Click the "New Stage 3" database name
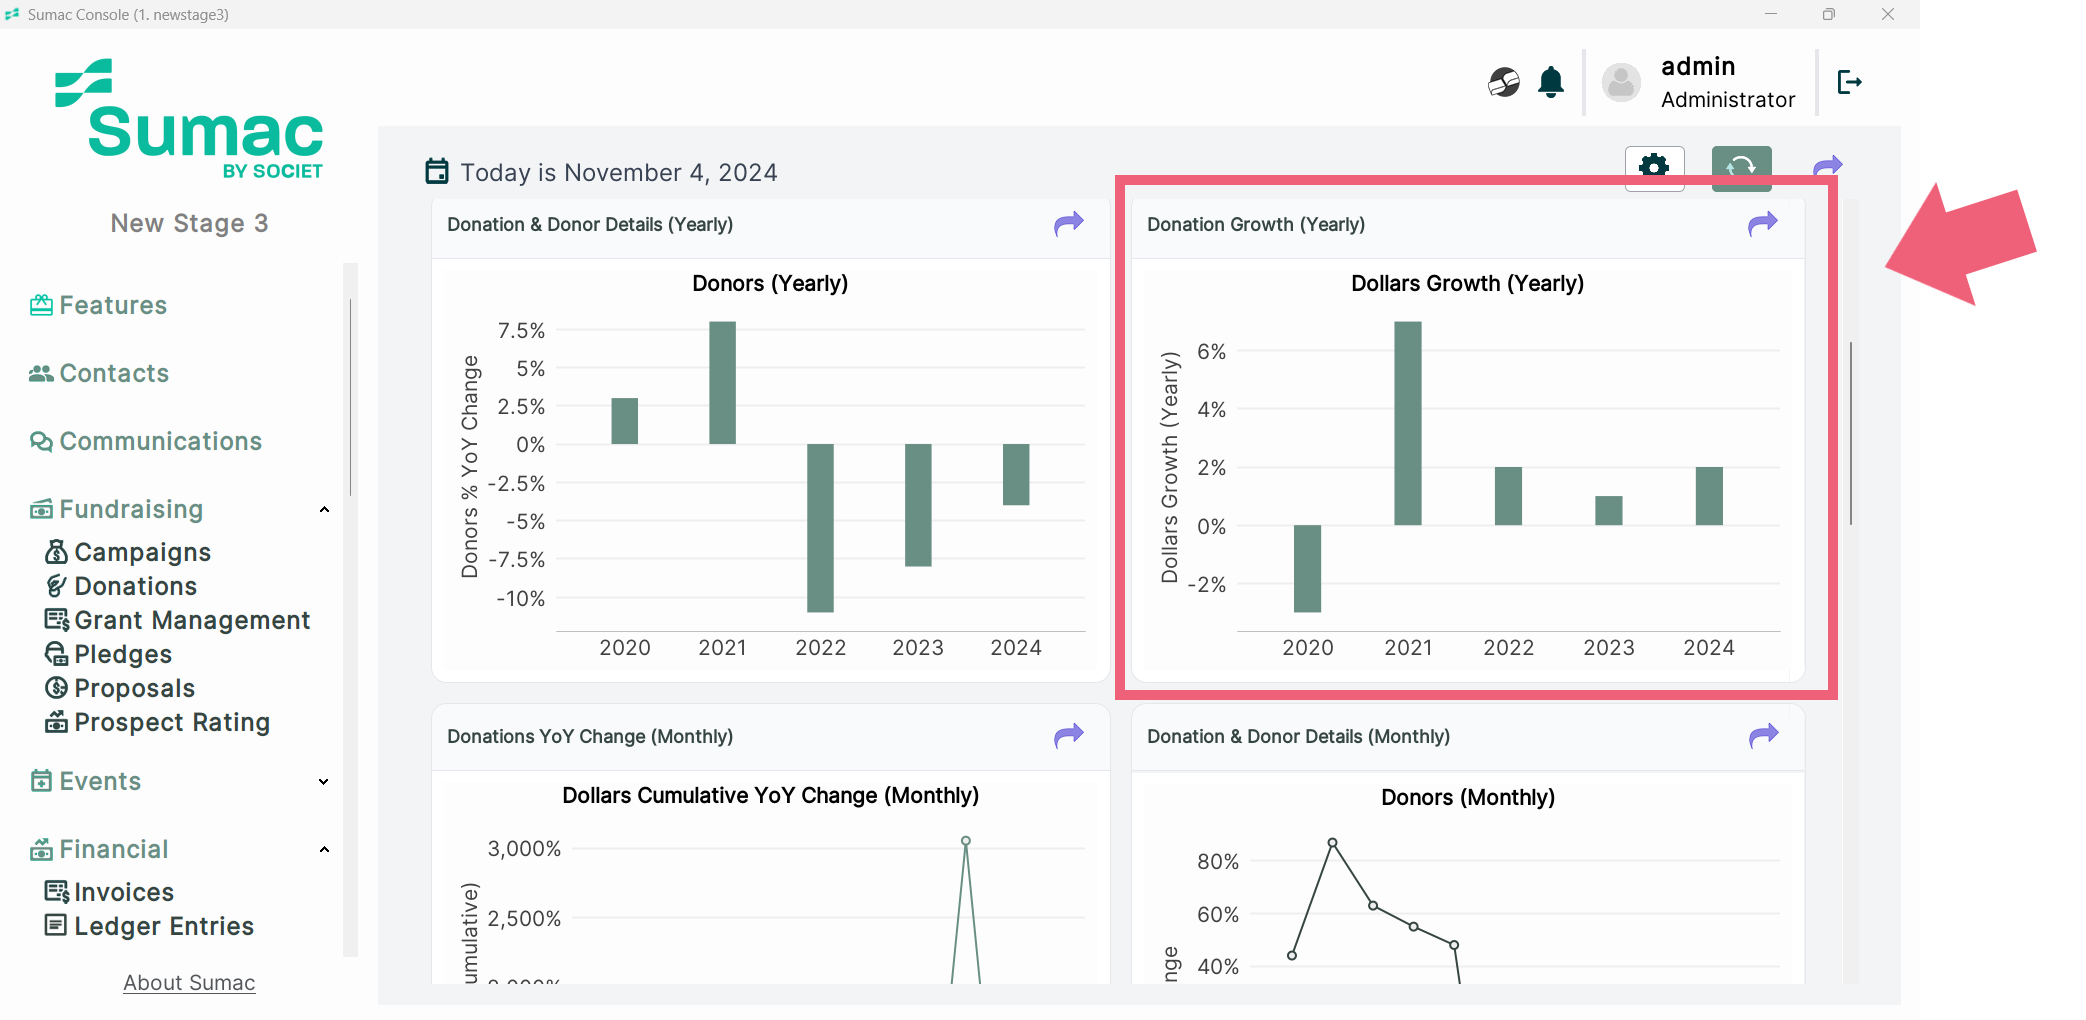 [189, 223]
